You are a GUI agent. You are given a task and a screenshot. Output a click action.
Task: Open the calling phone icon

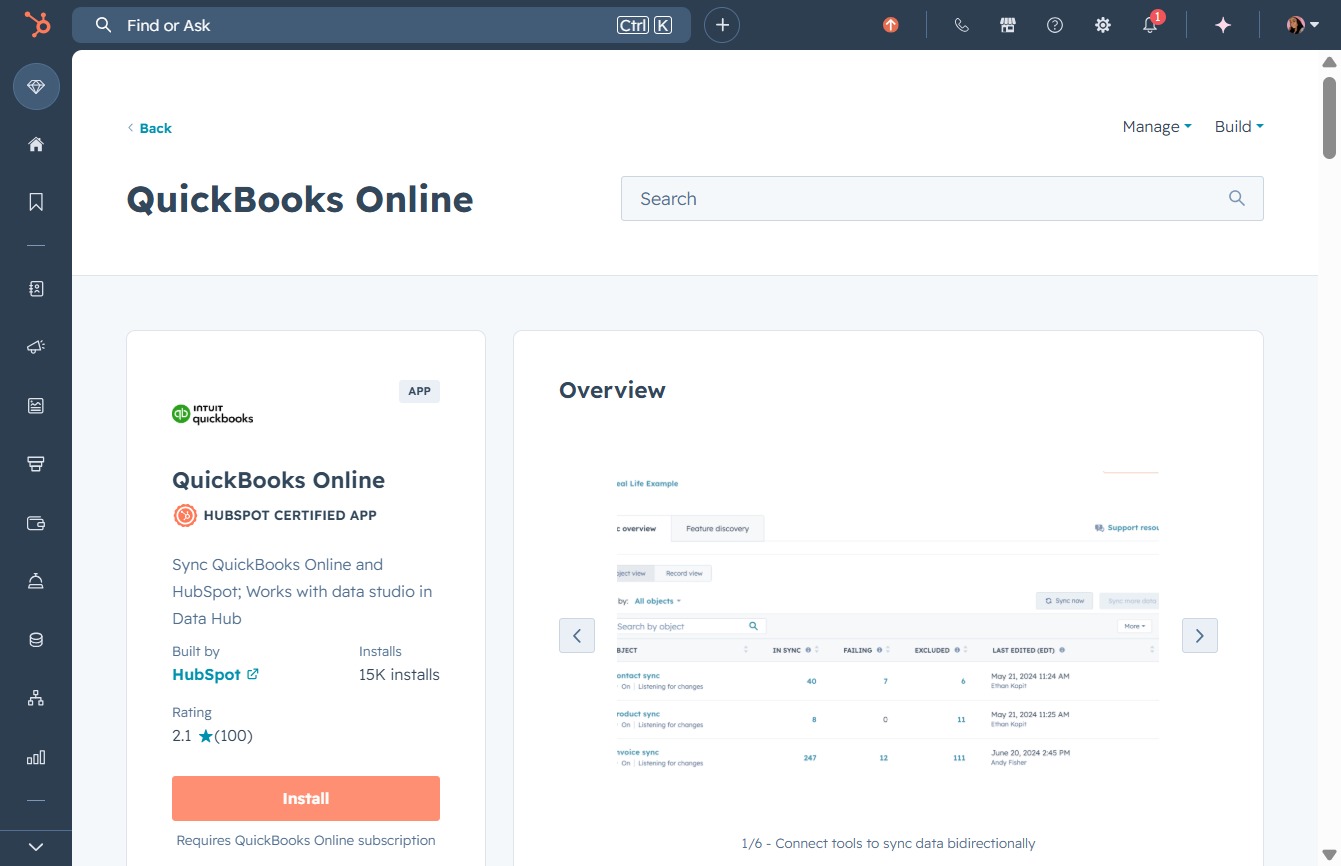(x=962, y=25)
